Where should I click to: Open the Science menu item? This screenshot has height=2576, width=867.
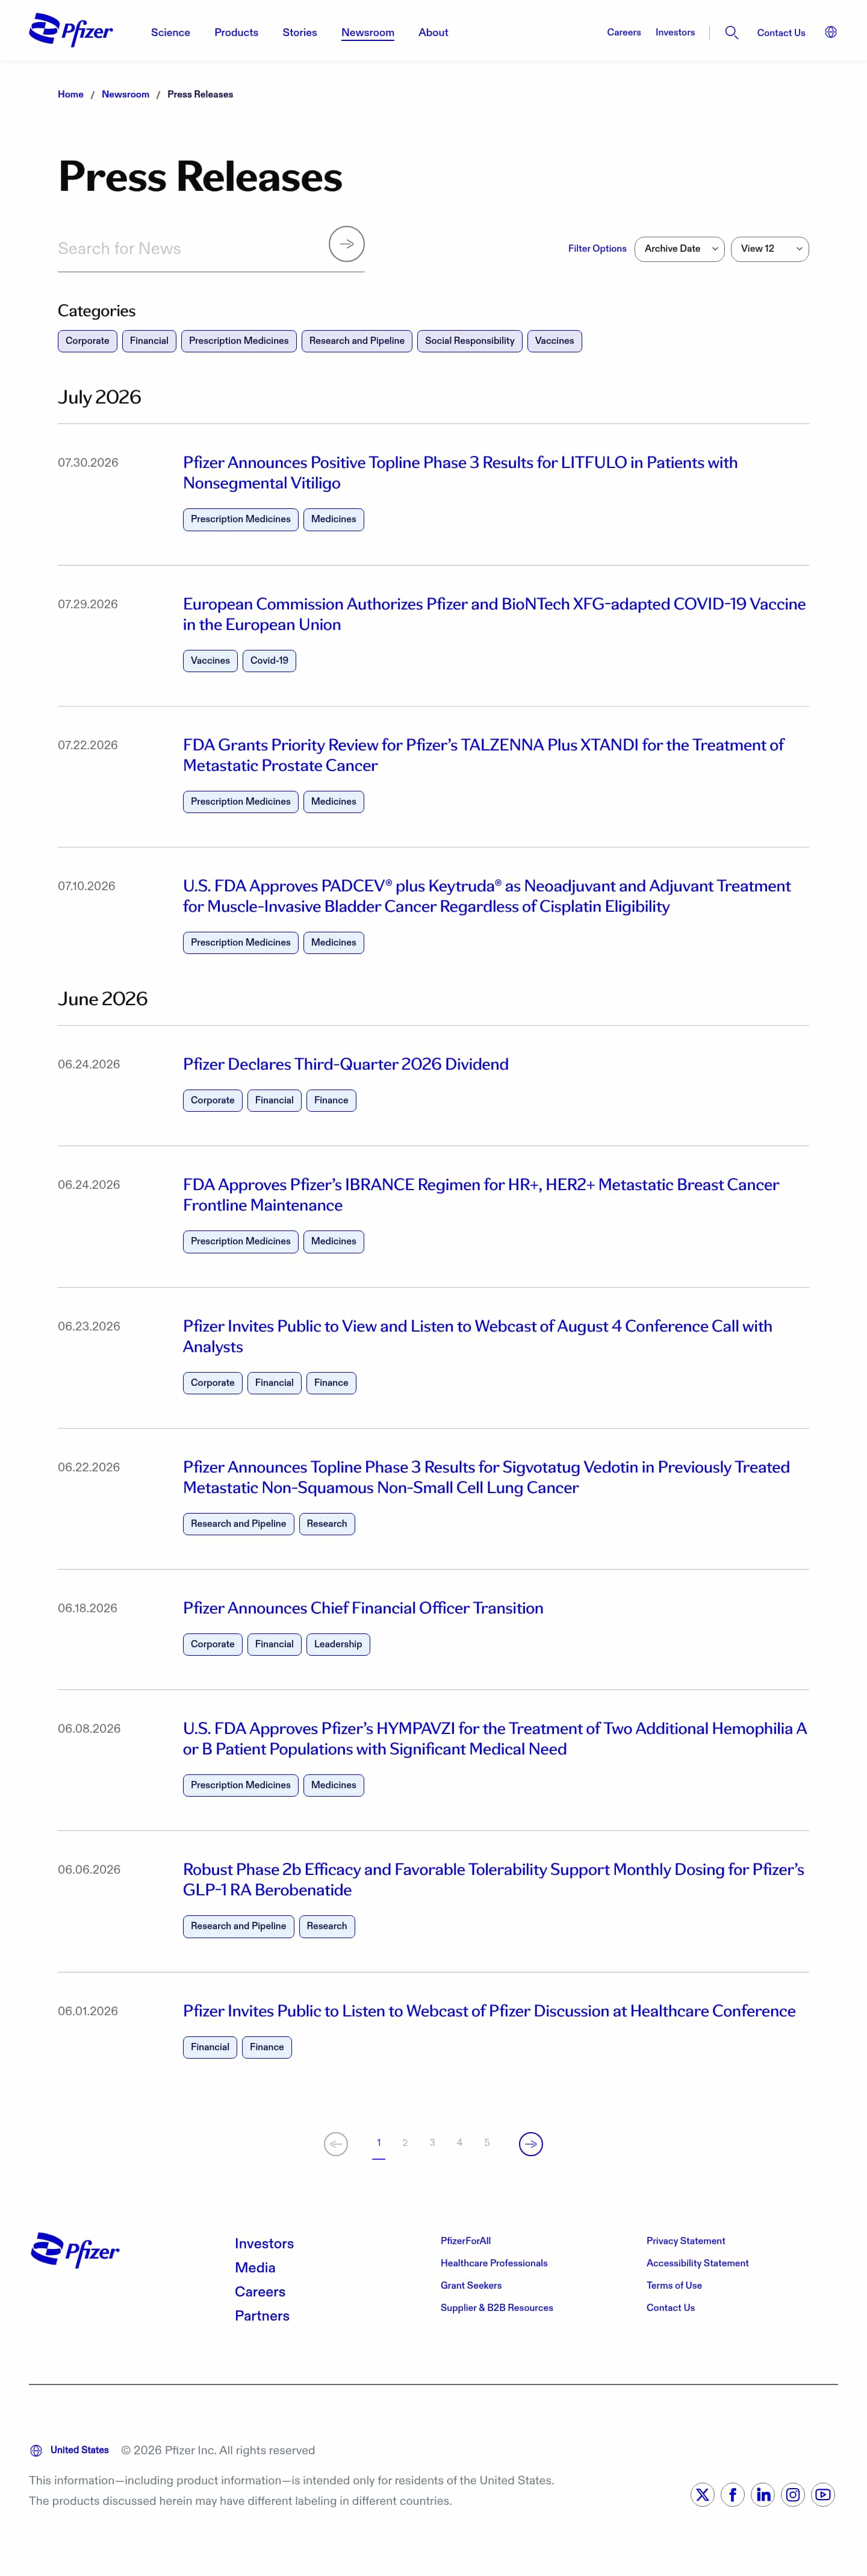(170, 33)
